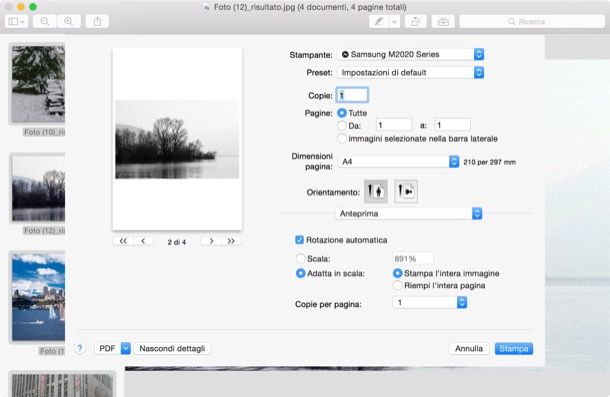Click the ending page field after 'a:'
Image resolution: width=610 pixels, height=397 pixels.
pyautogui.click(x=452, y=125)
